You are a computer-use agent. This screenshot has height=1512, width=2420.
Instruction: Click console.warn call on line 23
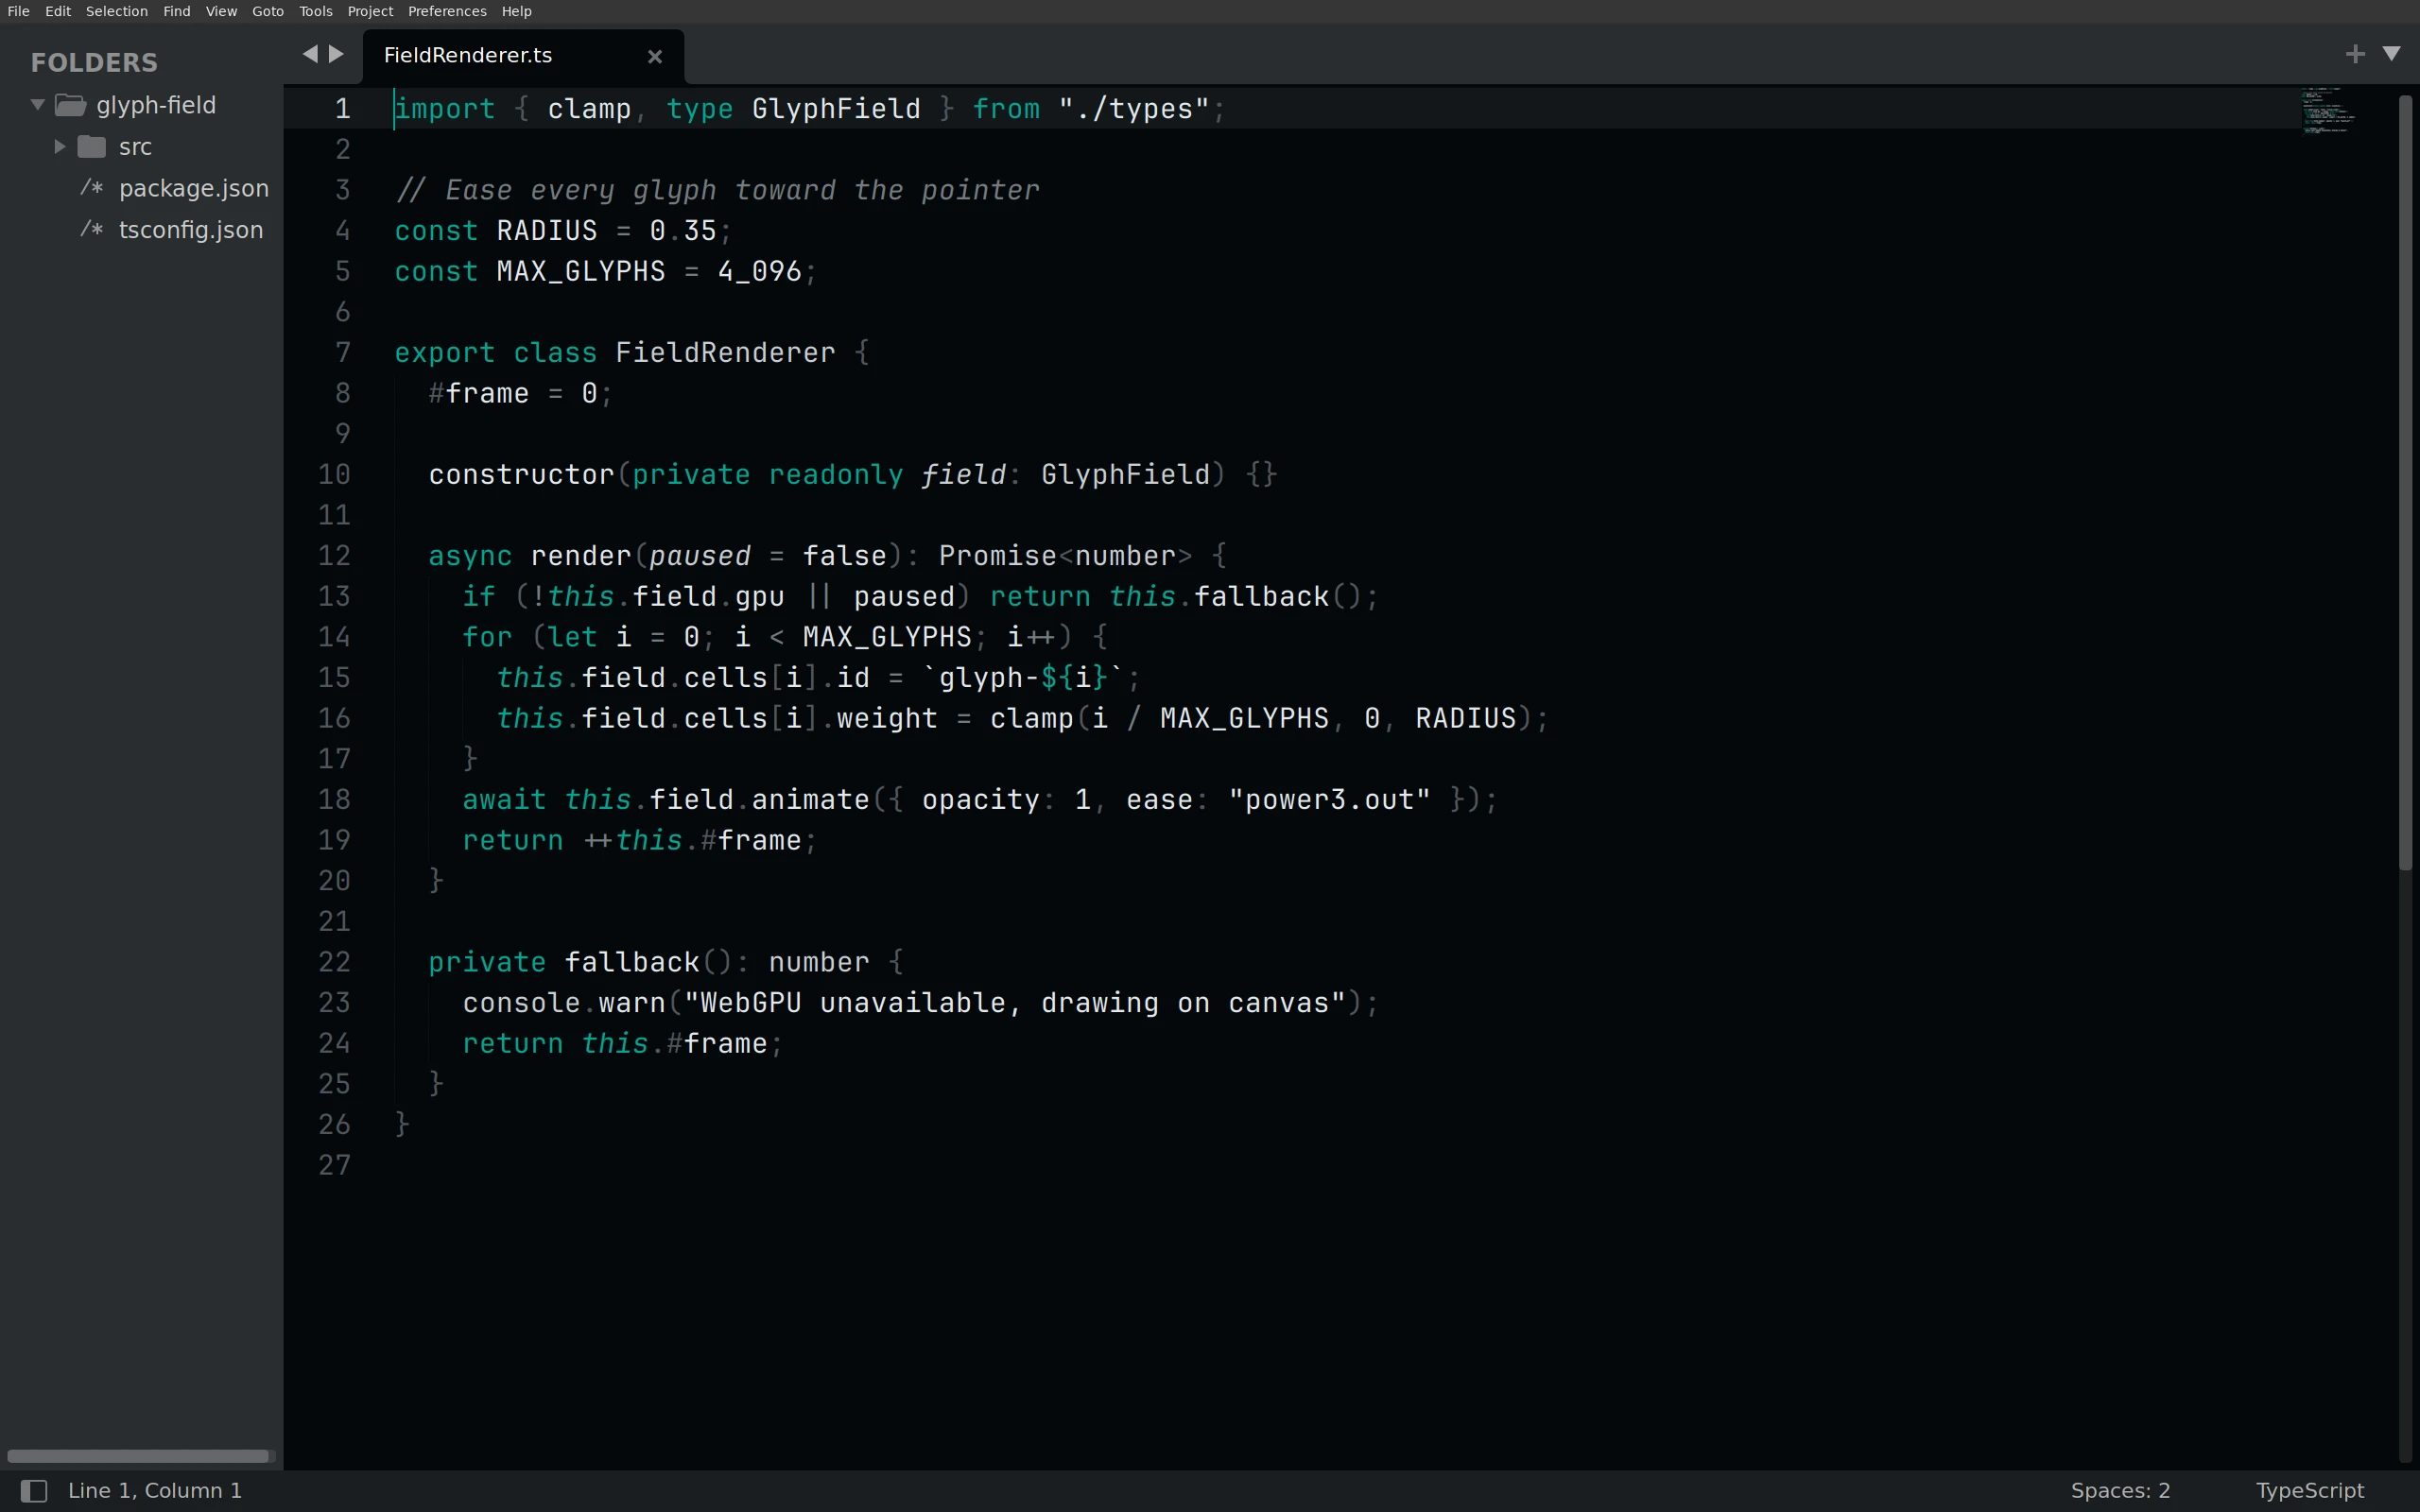pyautogui.click(x=564, y=1003)
